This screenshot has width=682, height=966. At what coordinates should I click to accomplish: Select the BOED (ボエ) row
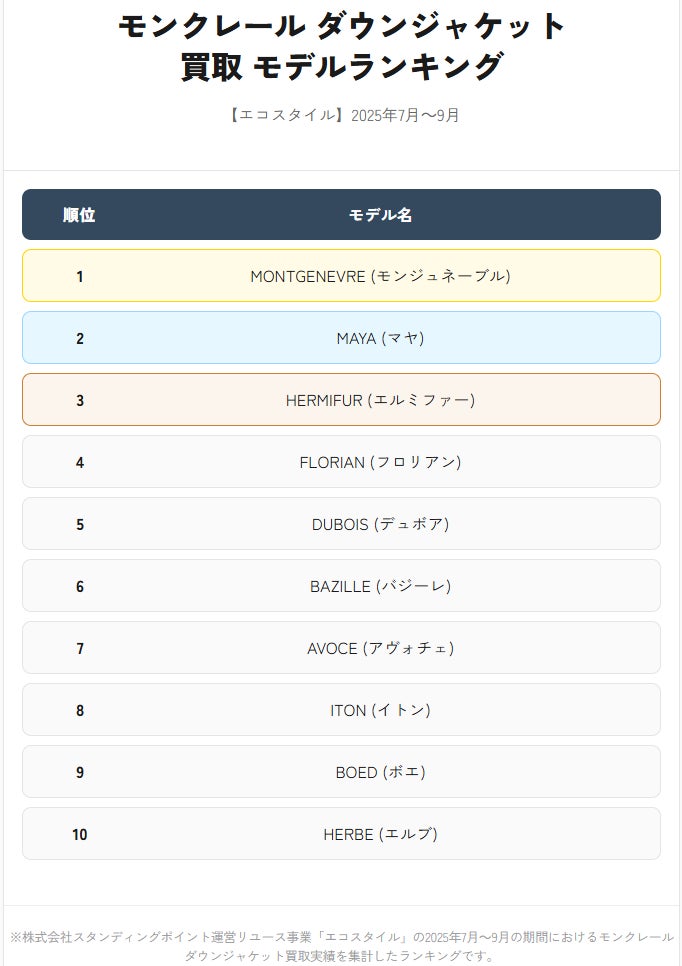[x=341, y=772]
